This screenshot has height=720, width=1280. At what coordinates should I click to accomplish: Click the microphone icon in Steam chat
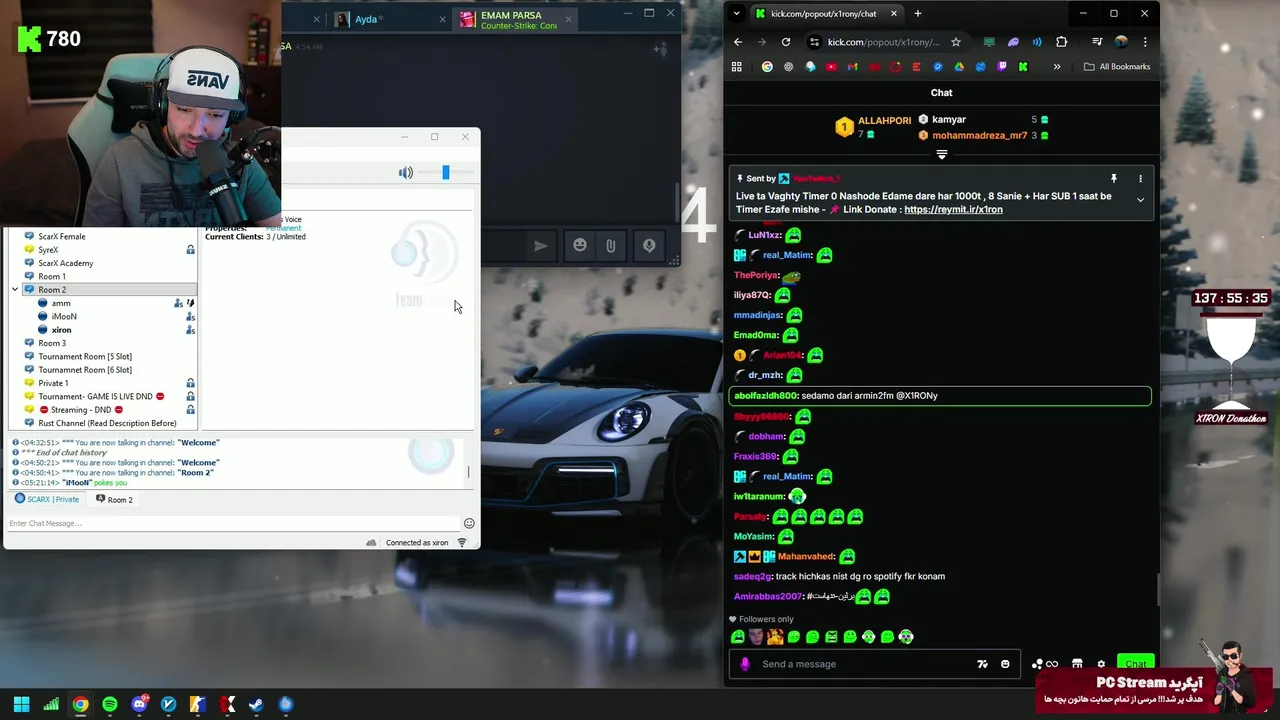point(649,245)
